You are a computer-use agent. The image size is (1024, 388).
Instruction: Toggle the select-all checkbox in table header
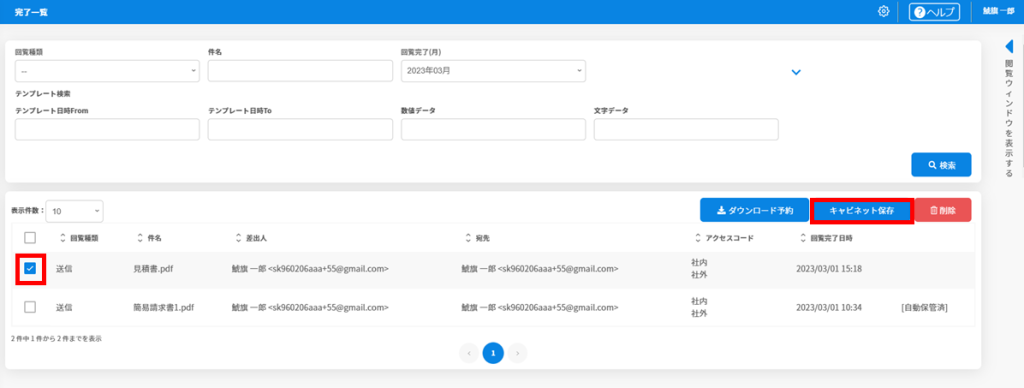tap(30, 238)
